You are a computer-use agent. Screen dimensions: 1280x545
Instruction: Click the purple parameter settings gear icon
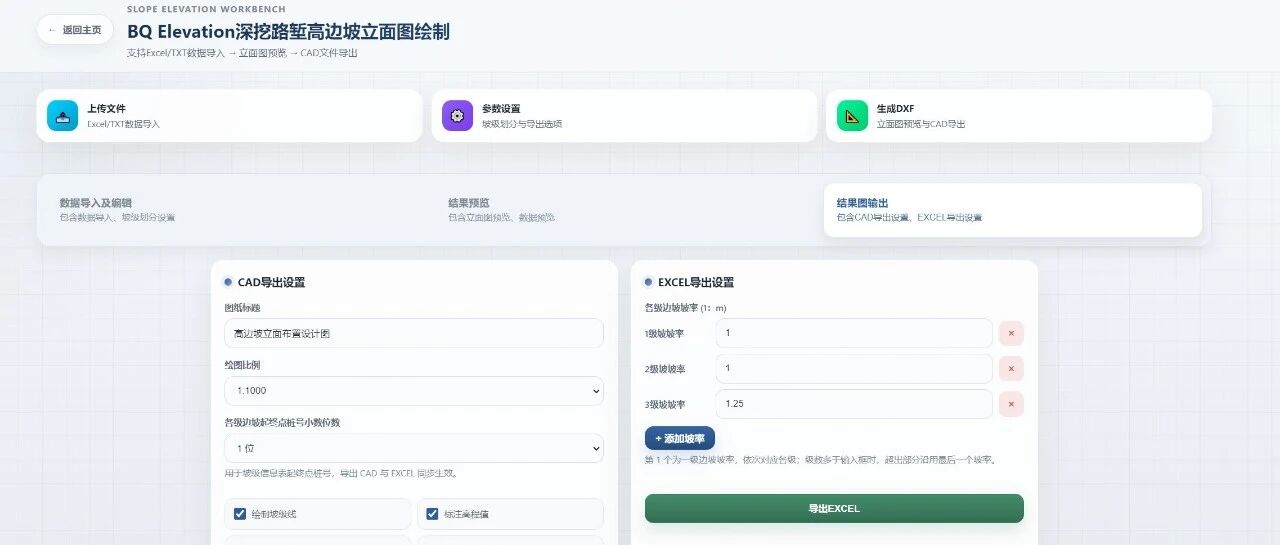[457, 115]
